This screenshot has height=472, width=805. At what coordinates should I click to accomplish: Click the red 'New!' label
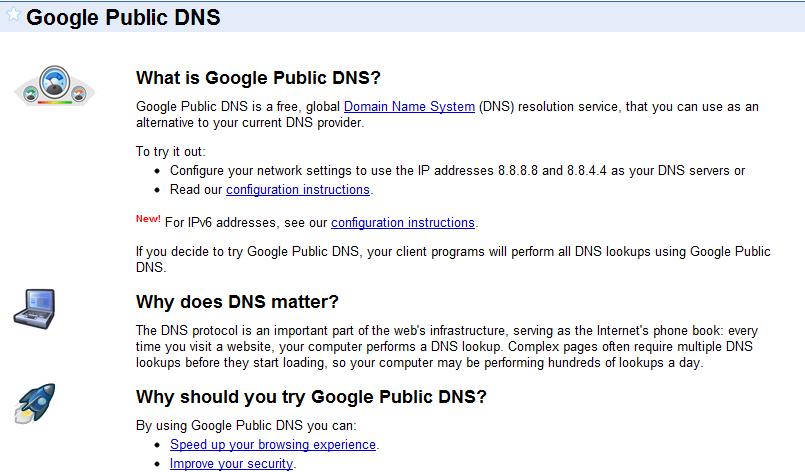pos(147,219)
